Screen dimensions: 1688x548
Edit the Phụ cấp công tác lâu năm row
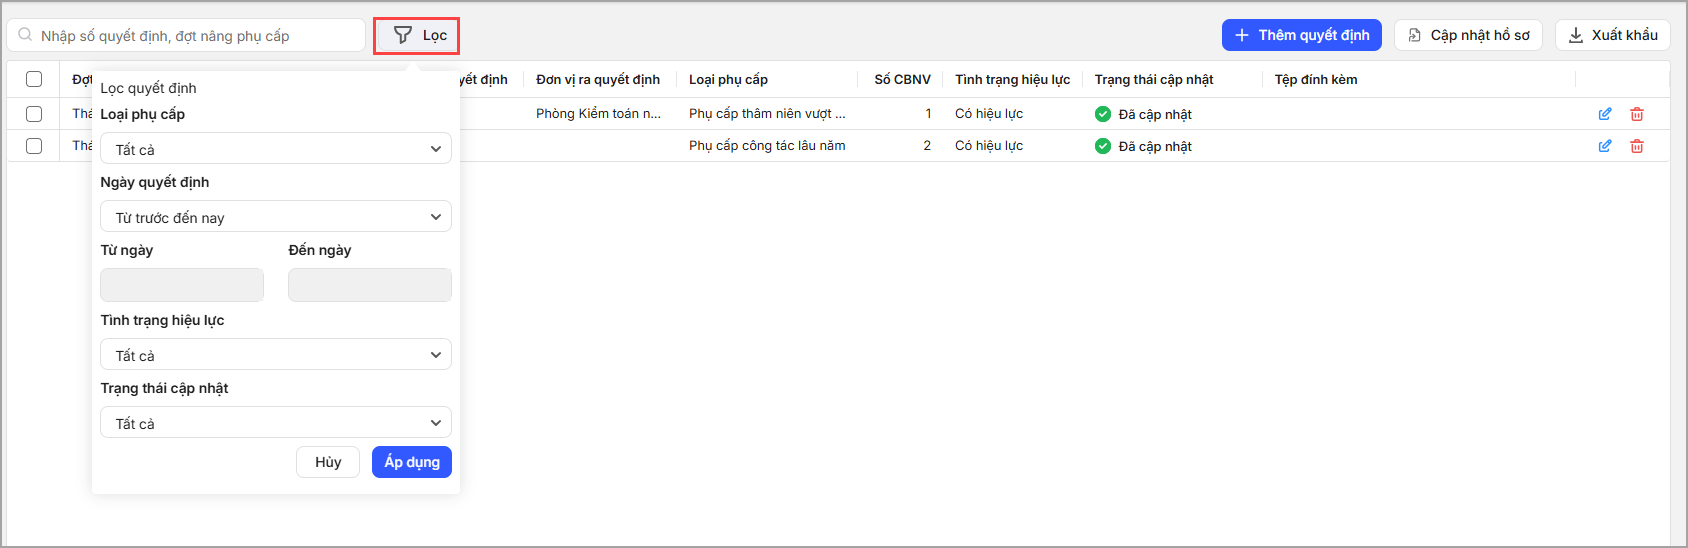pyautogui.click(x=1605, y=146)
